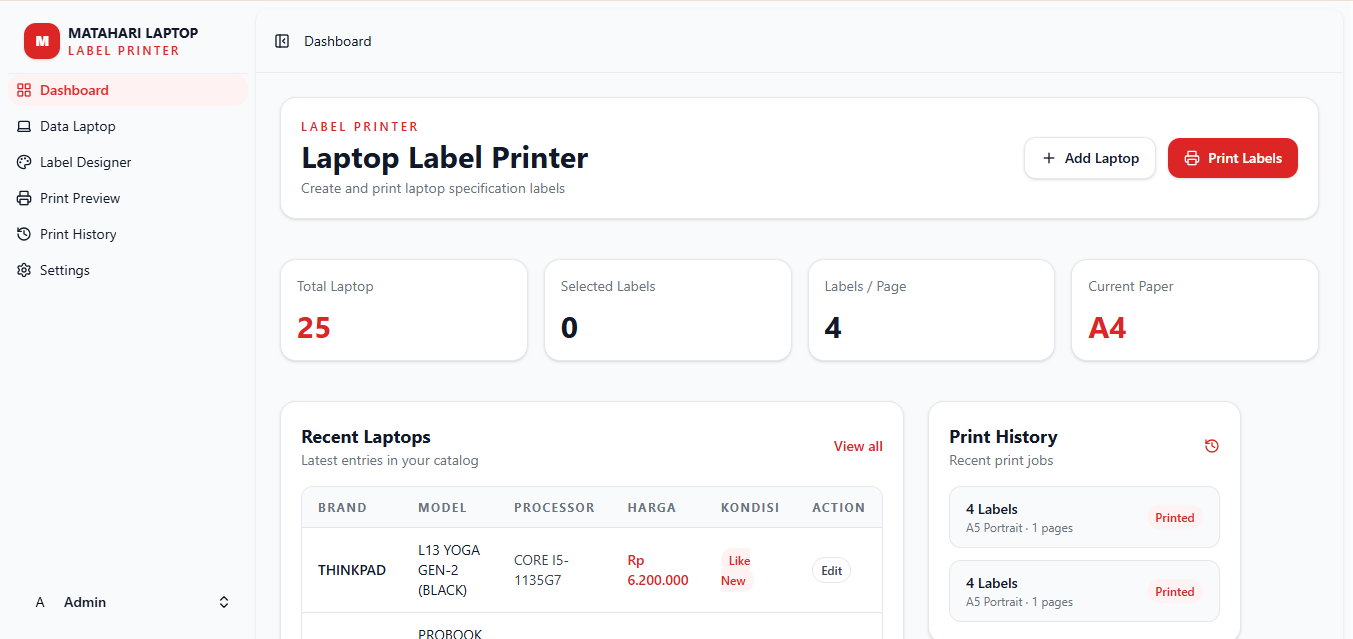Click the Rp 6.200.000 price cell
The width and height of the screenshot is (1353, 639).
tap(658, 570)
